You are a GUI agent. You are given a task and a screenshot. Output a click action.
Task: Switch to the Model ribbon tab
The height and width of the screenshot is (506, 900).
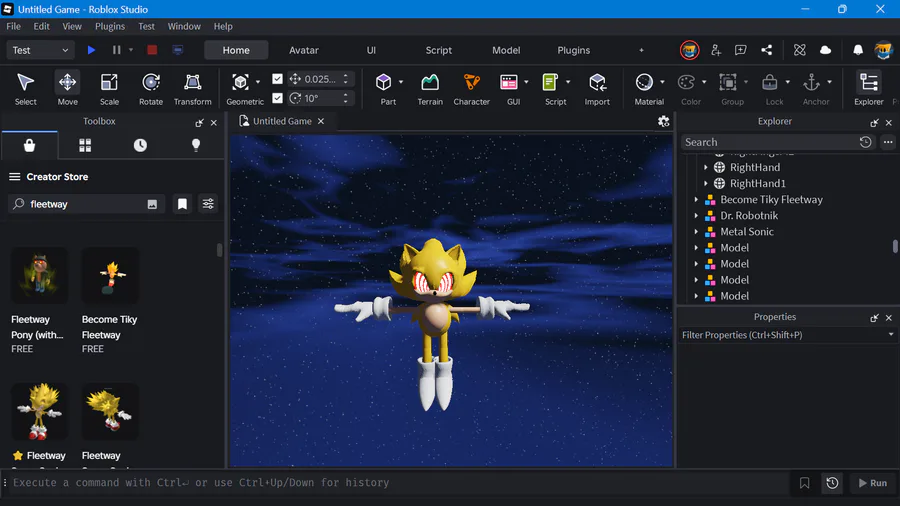(x=506, y=50)
